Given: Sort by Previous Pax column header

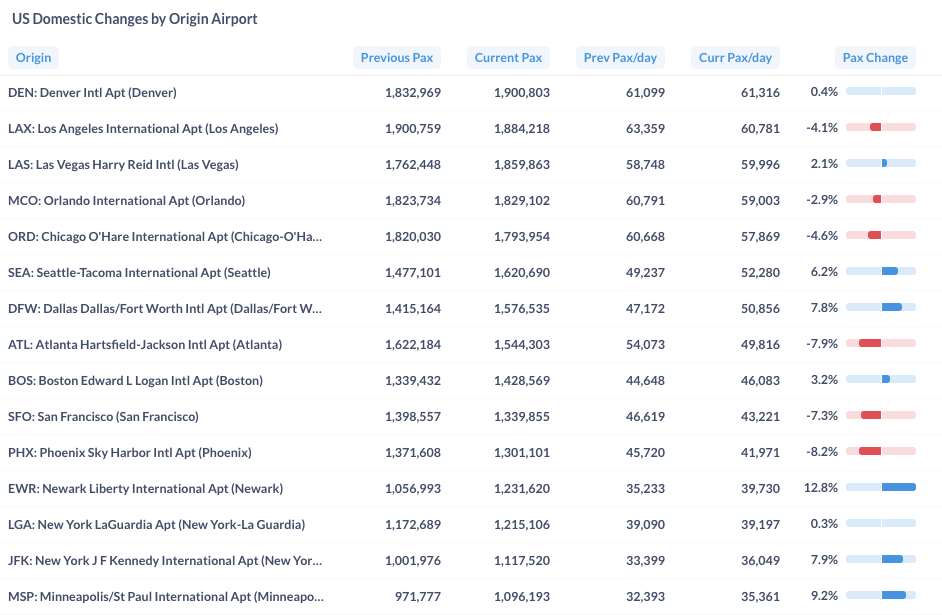Looking at the screenshot, I should point(397,58).
